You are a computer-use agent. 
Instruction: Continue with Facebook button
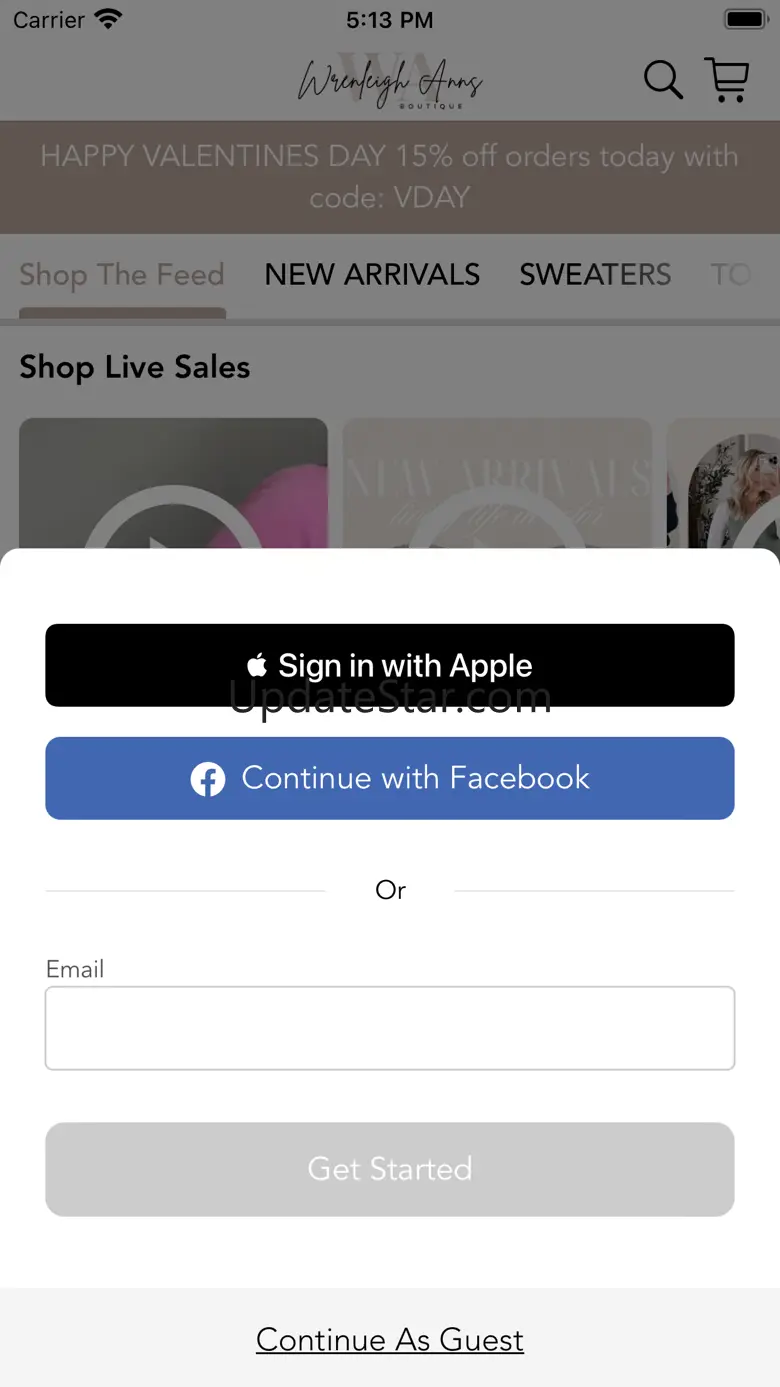[390, 778]
